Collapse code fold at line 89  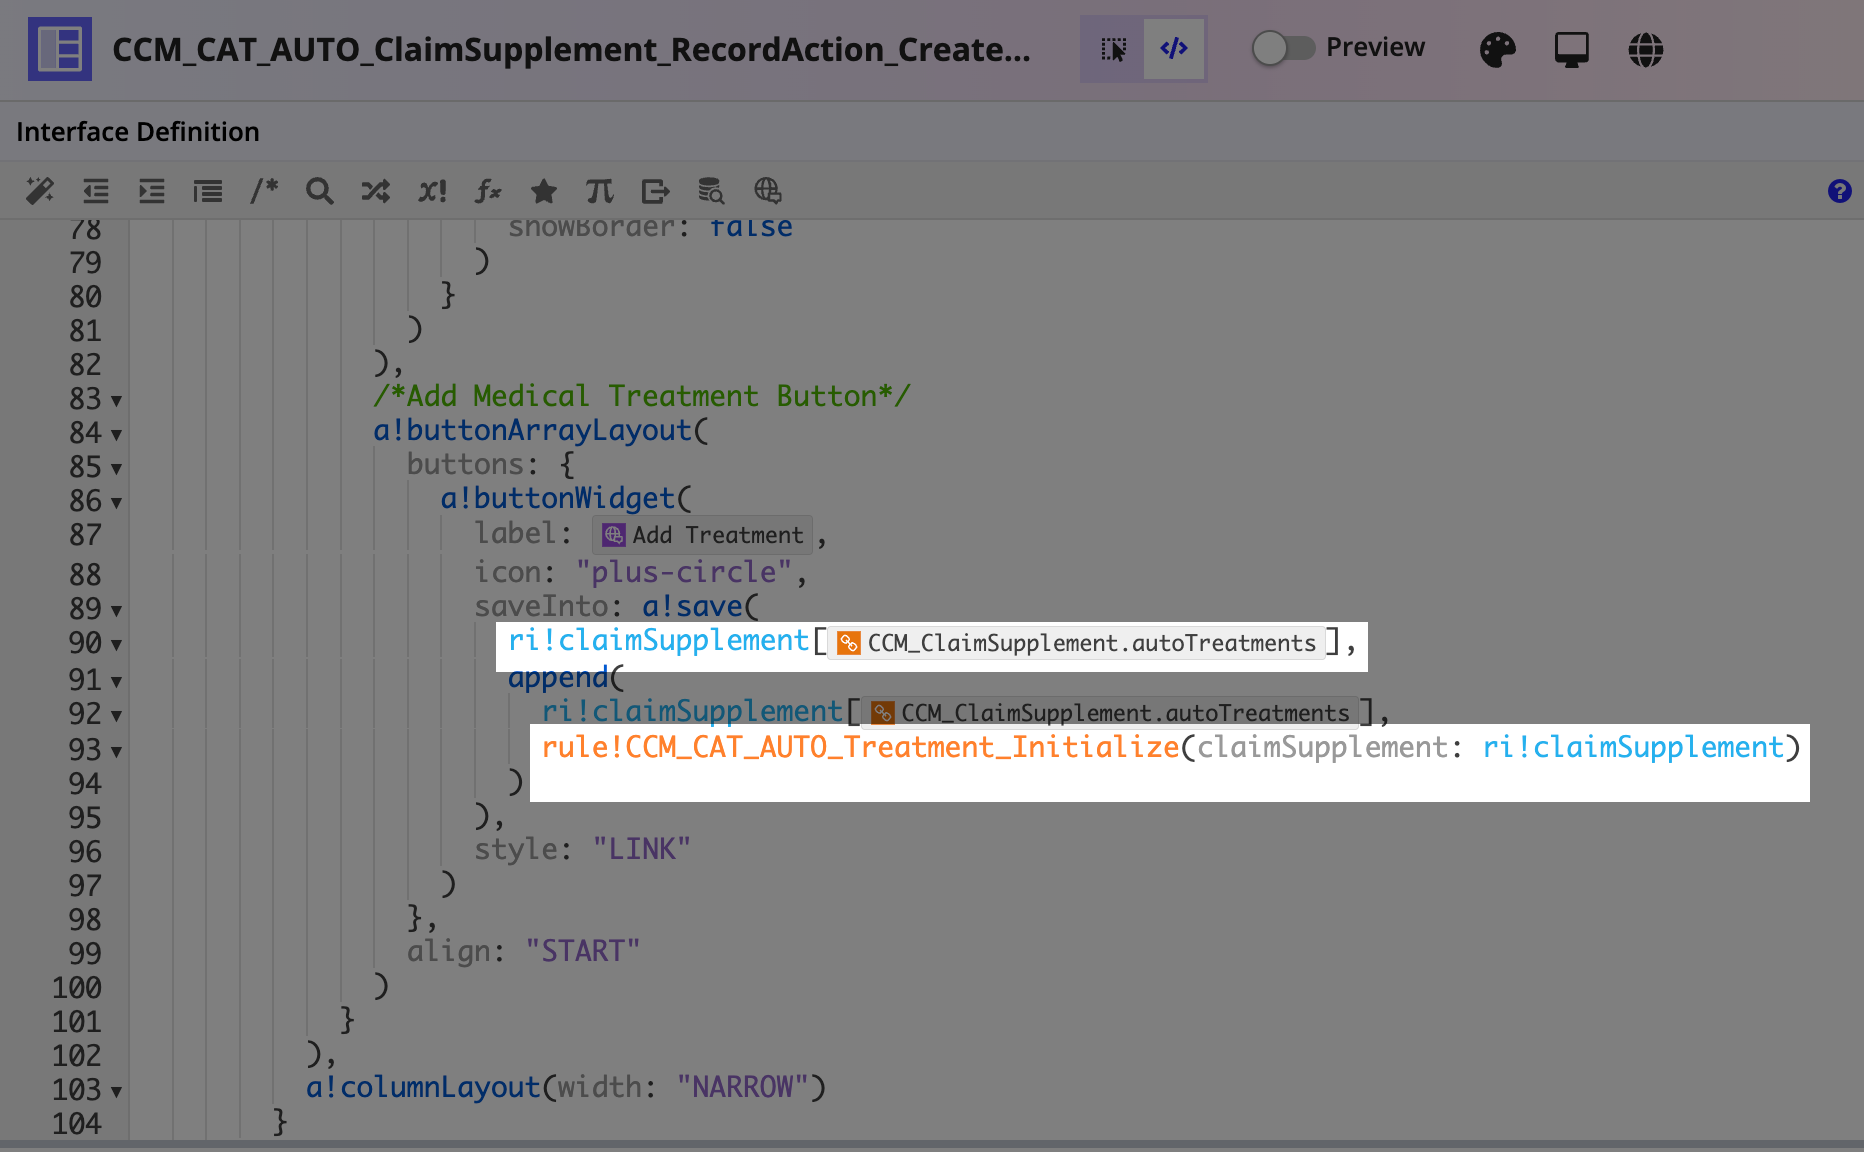point(117,611)
